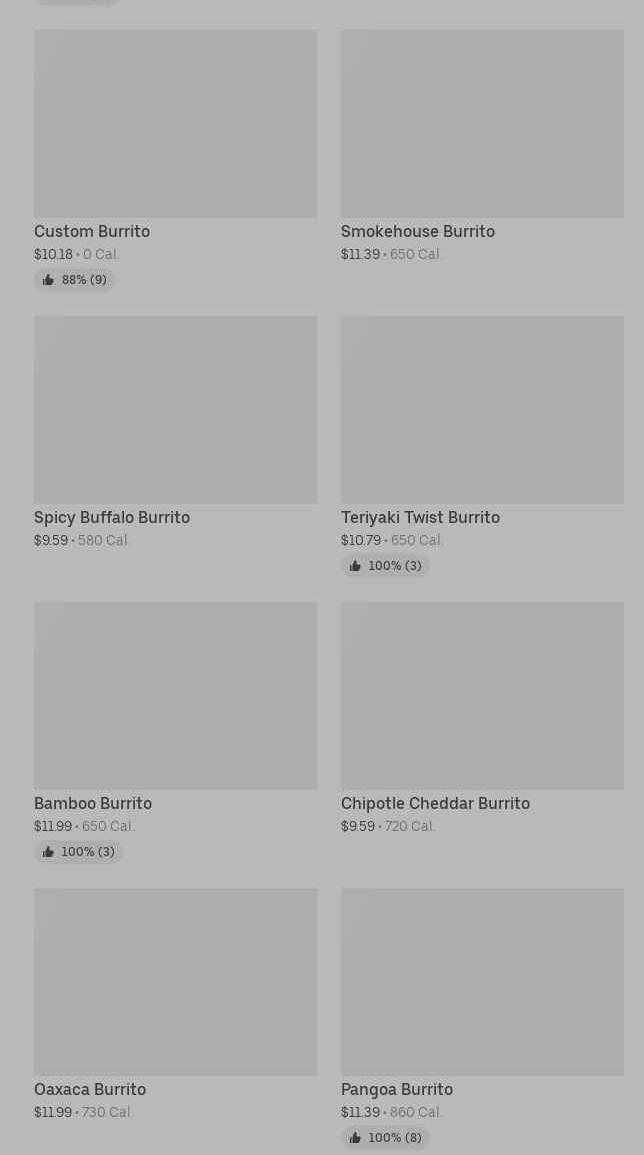Select the Spicy Buffalo Burrito photo
Viewport: 644px width, 1155px height.
pyautogui.click(x=175, y=410)
